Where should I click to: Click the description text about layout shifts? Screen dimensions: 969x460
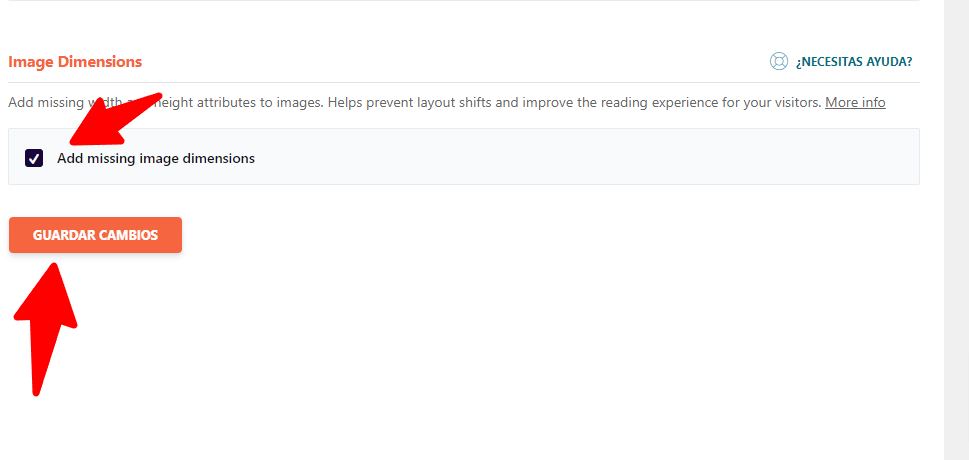pos(447,102)
